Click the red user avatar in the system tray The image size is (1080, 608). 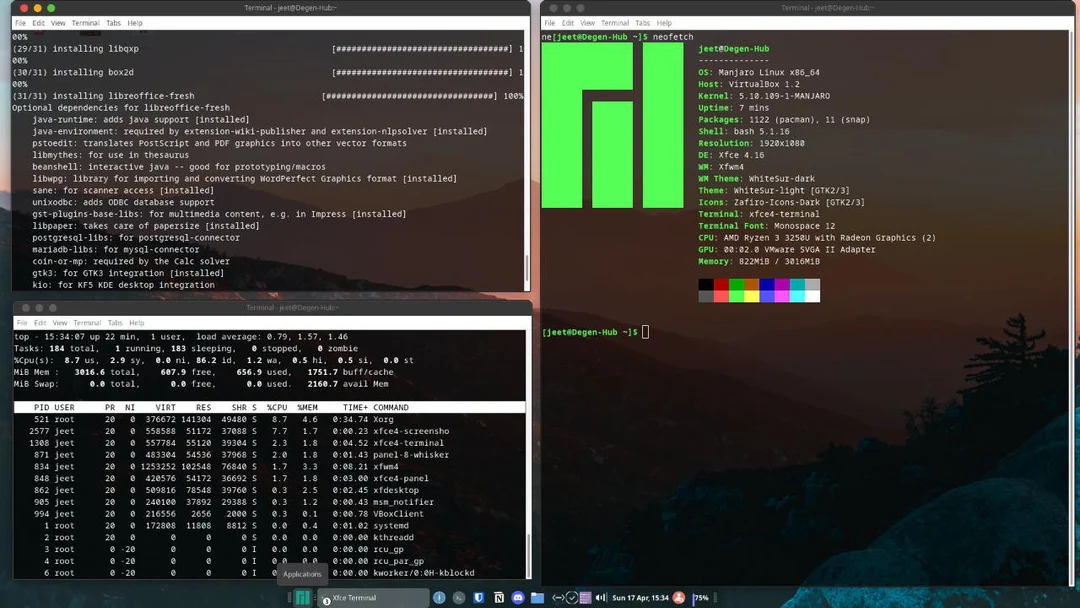click(678, 599)
